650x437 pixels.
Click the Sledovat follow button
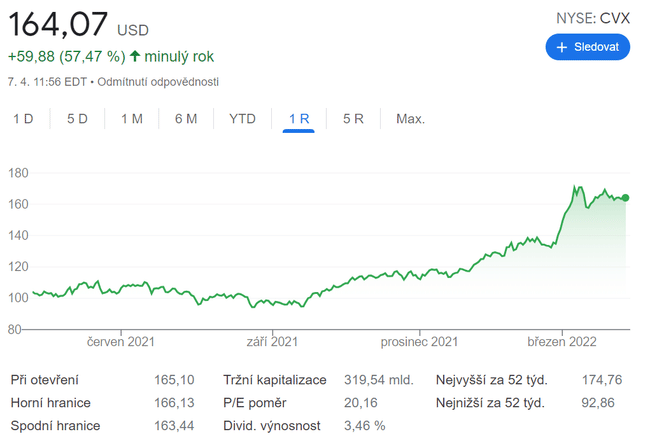[x=587, y=47]
